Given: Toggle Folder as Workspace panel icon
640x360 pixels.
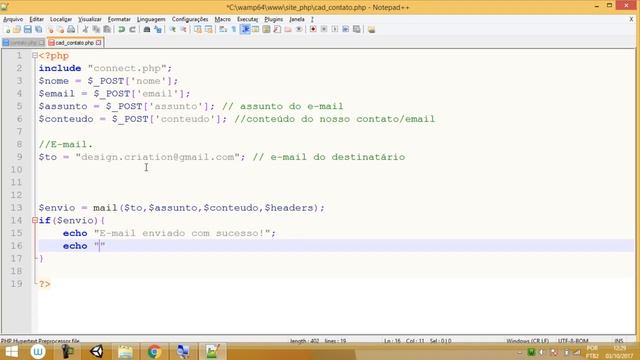Looking at the screenshot, I should [288, 29].
